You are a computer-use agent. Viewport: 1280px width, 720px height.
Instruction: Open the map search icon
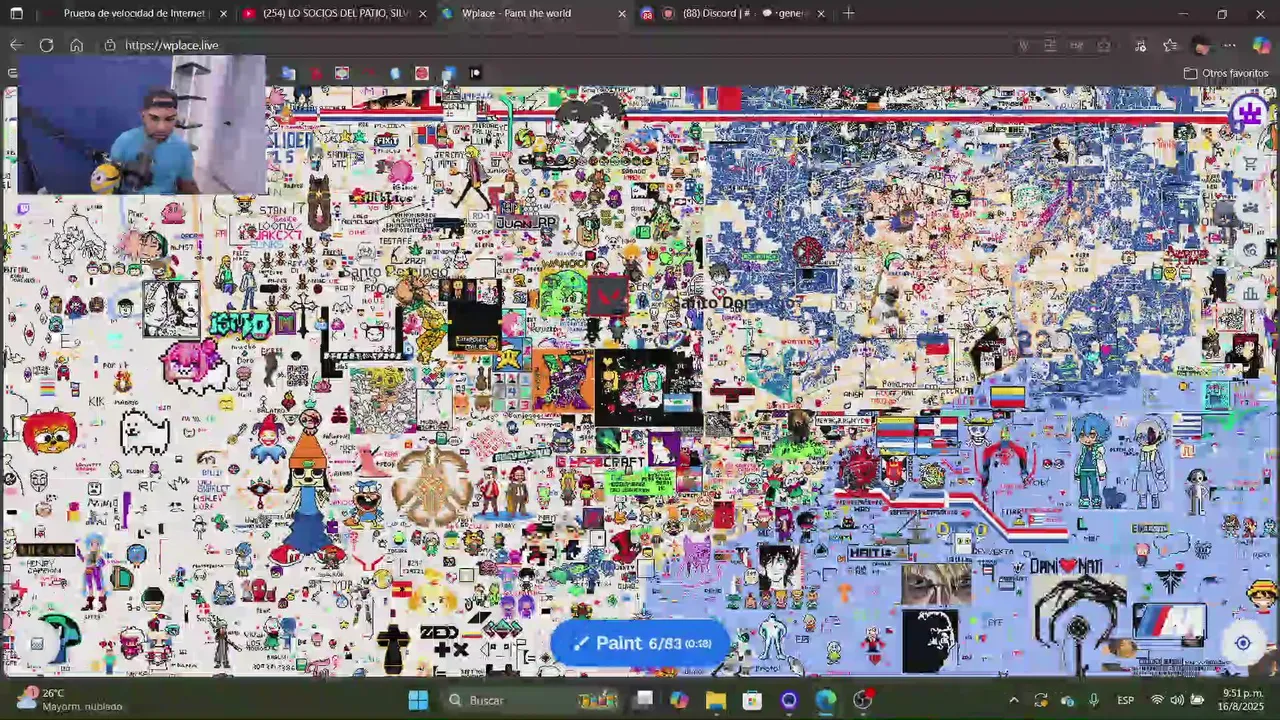[1250, 250]
